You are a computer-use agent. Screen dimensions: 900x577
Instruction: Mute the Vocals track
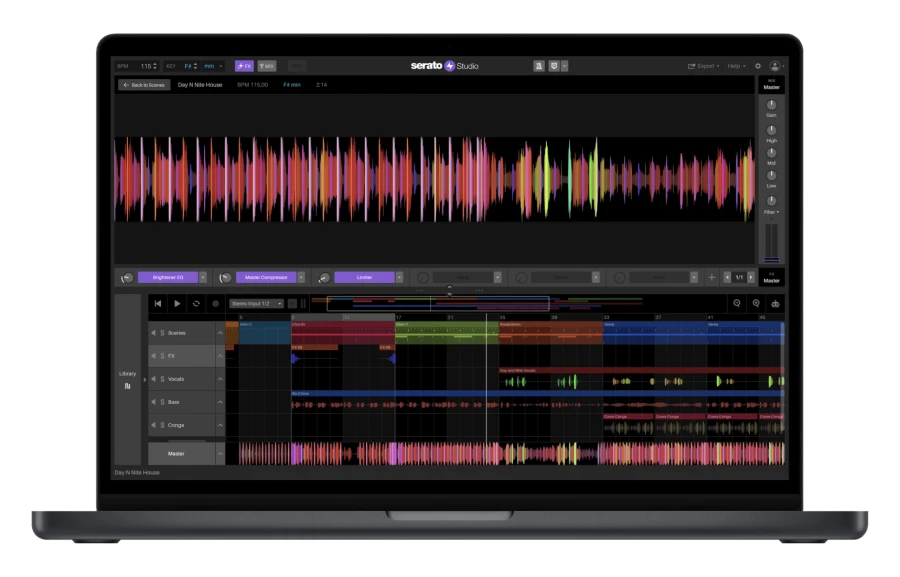click(x=154, y=379)
